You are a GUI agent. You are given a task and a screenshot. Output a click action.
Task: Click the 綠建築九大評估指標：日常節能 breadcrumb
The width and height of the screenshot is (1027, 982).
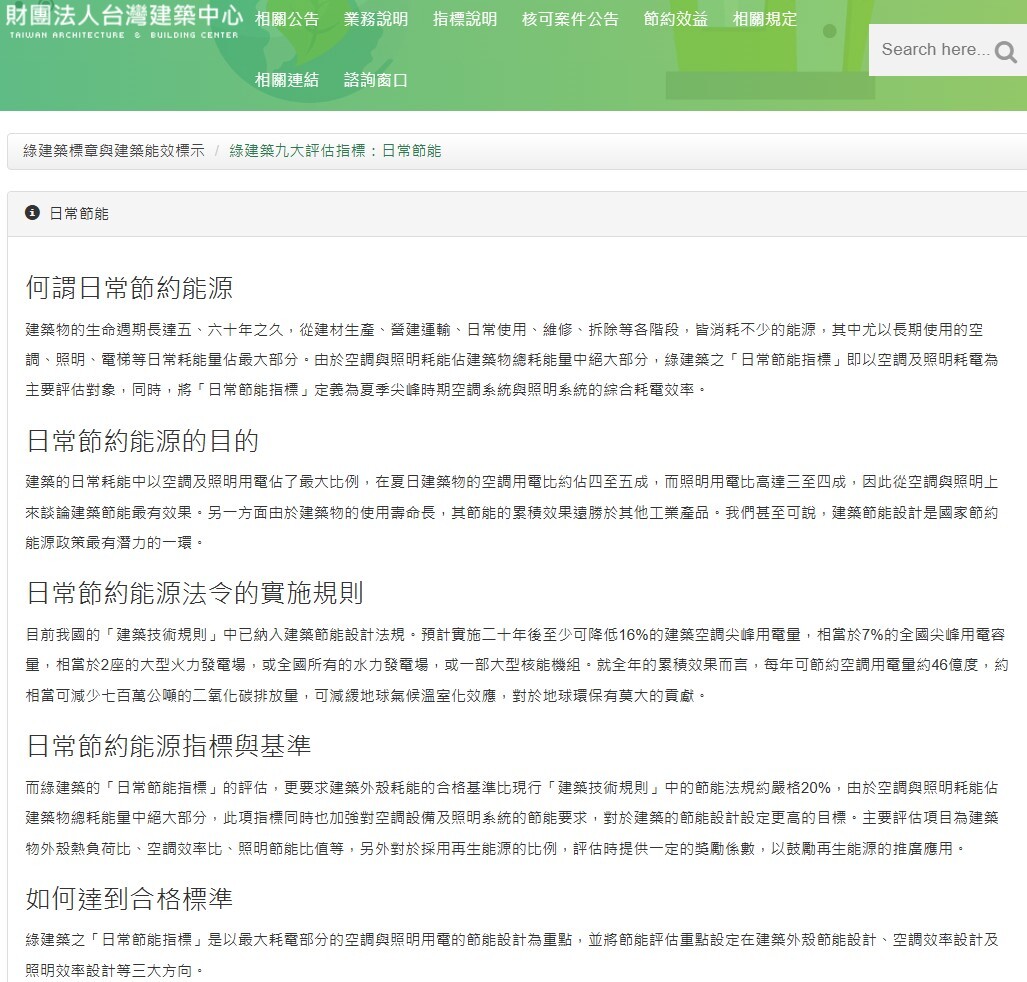335,151
